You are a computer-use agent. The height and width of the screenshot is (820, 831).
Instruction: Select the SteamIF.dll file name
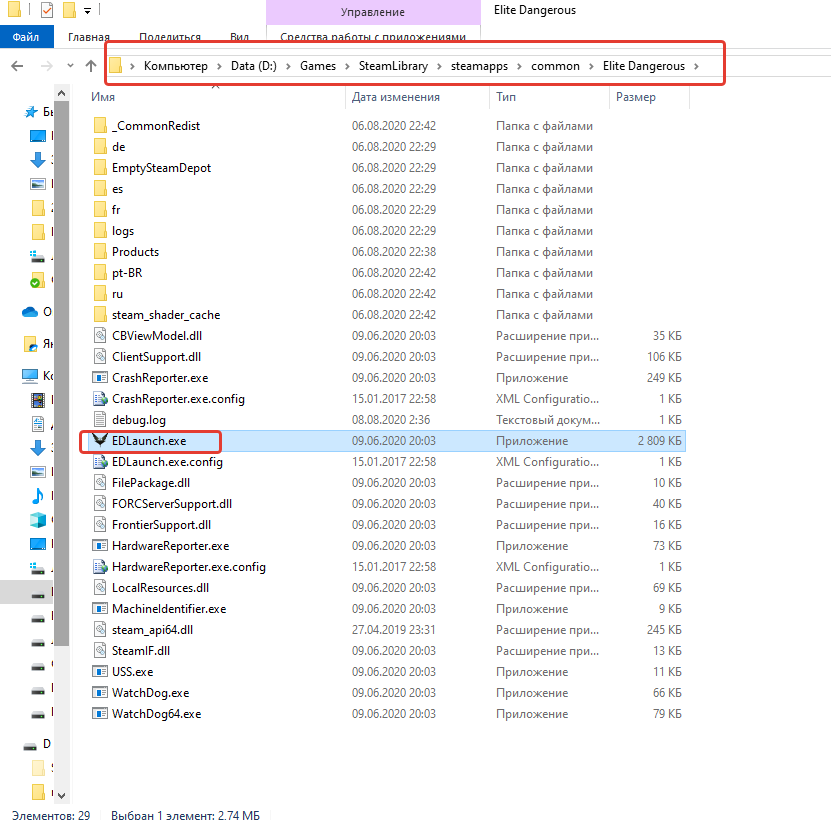(141, 650)
